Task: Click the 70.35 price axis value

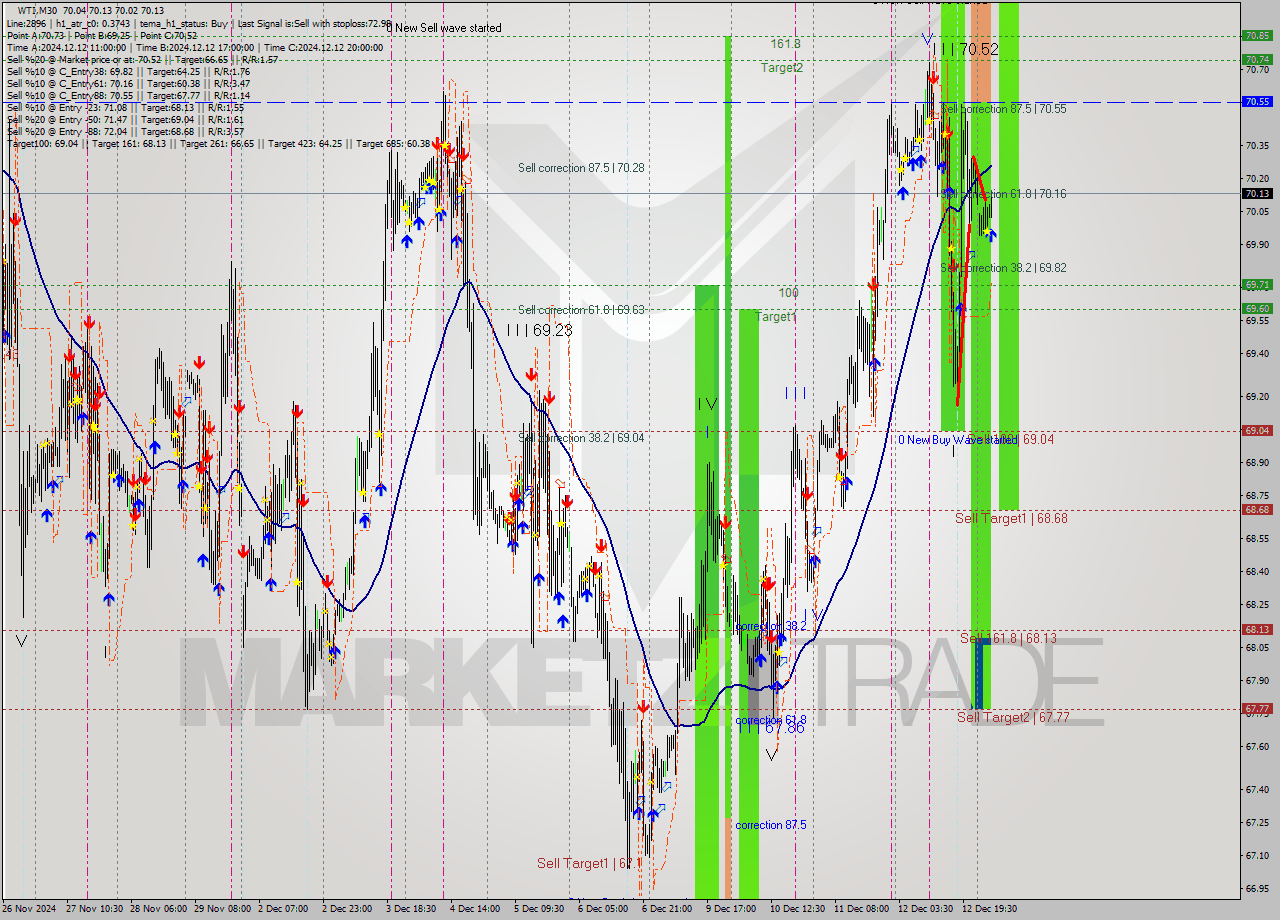Action: pyautogui.click(x=1257, y=146)
